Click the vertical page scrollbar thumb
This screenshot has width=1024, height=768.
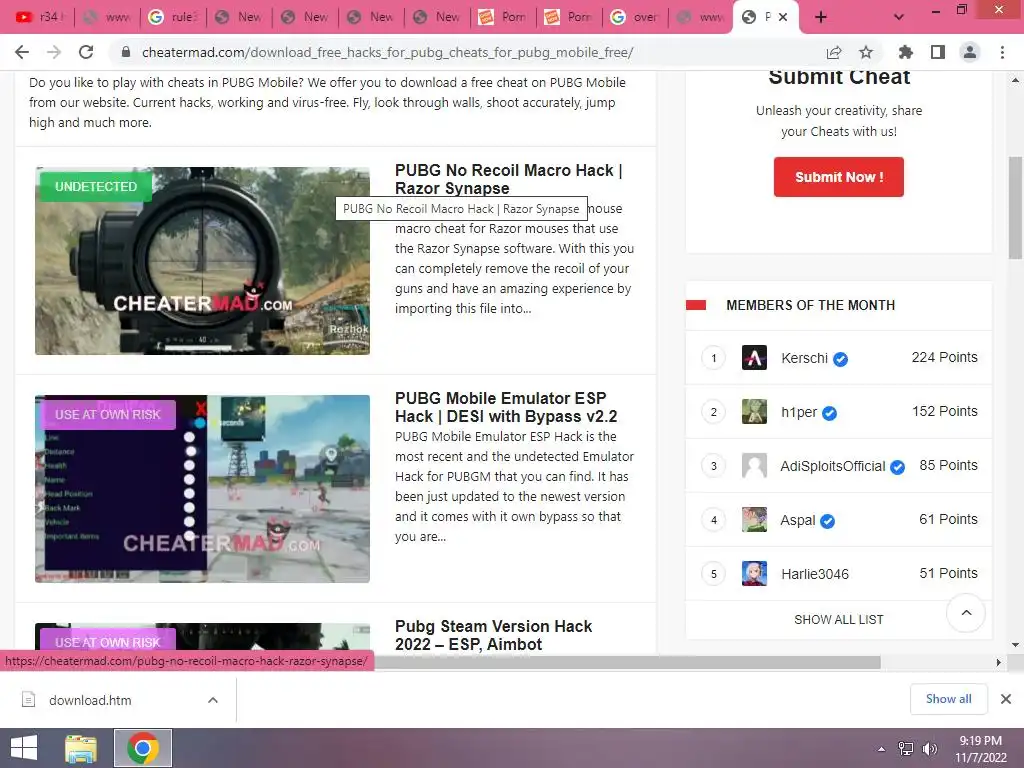(x=1015, y=208)
